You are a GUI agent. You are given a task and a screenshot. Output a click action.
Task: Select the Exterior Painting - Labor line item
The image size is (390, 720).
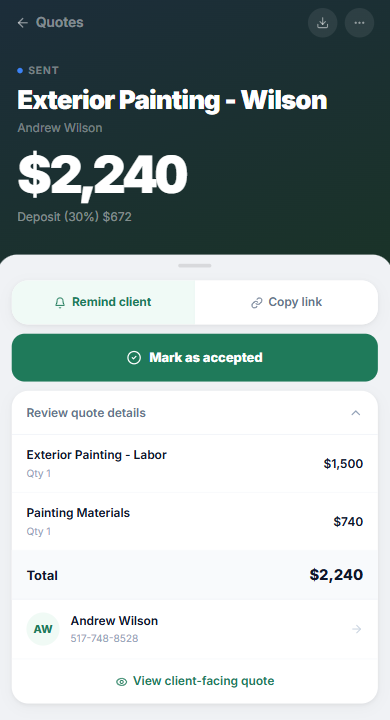(x=195, y=464)
